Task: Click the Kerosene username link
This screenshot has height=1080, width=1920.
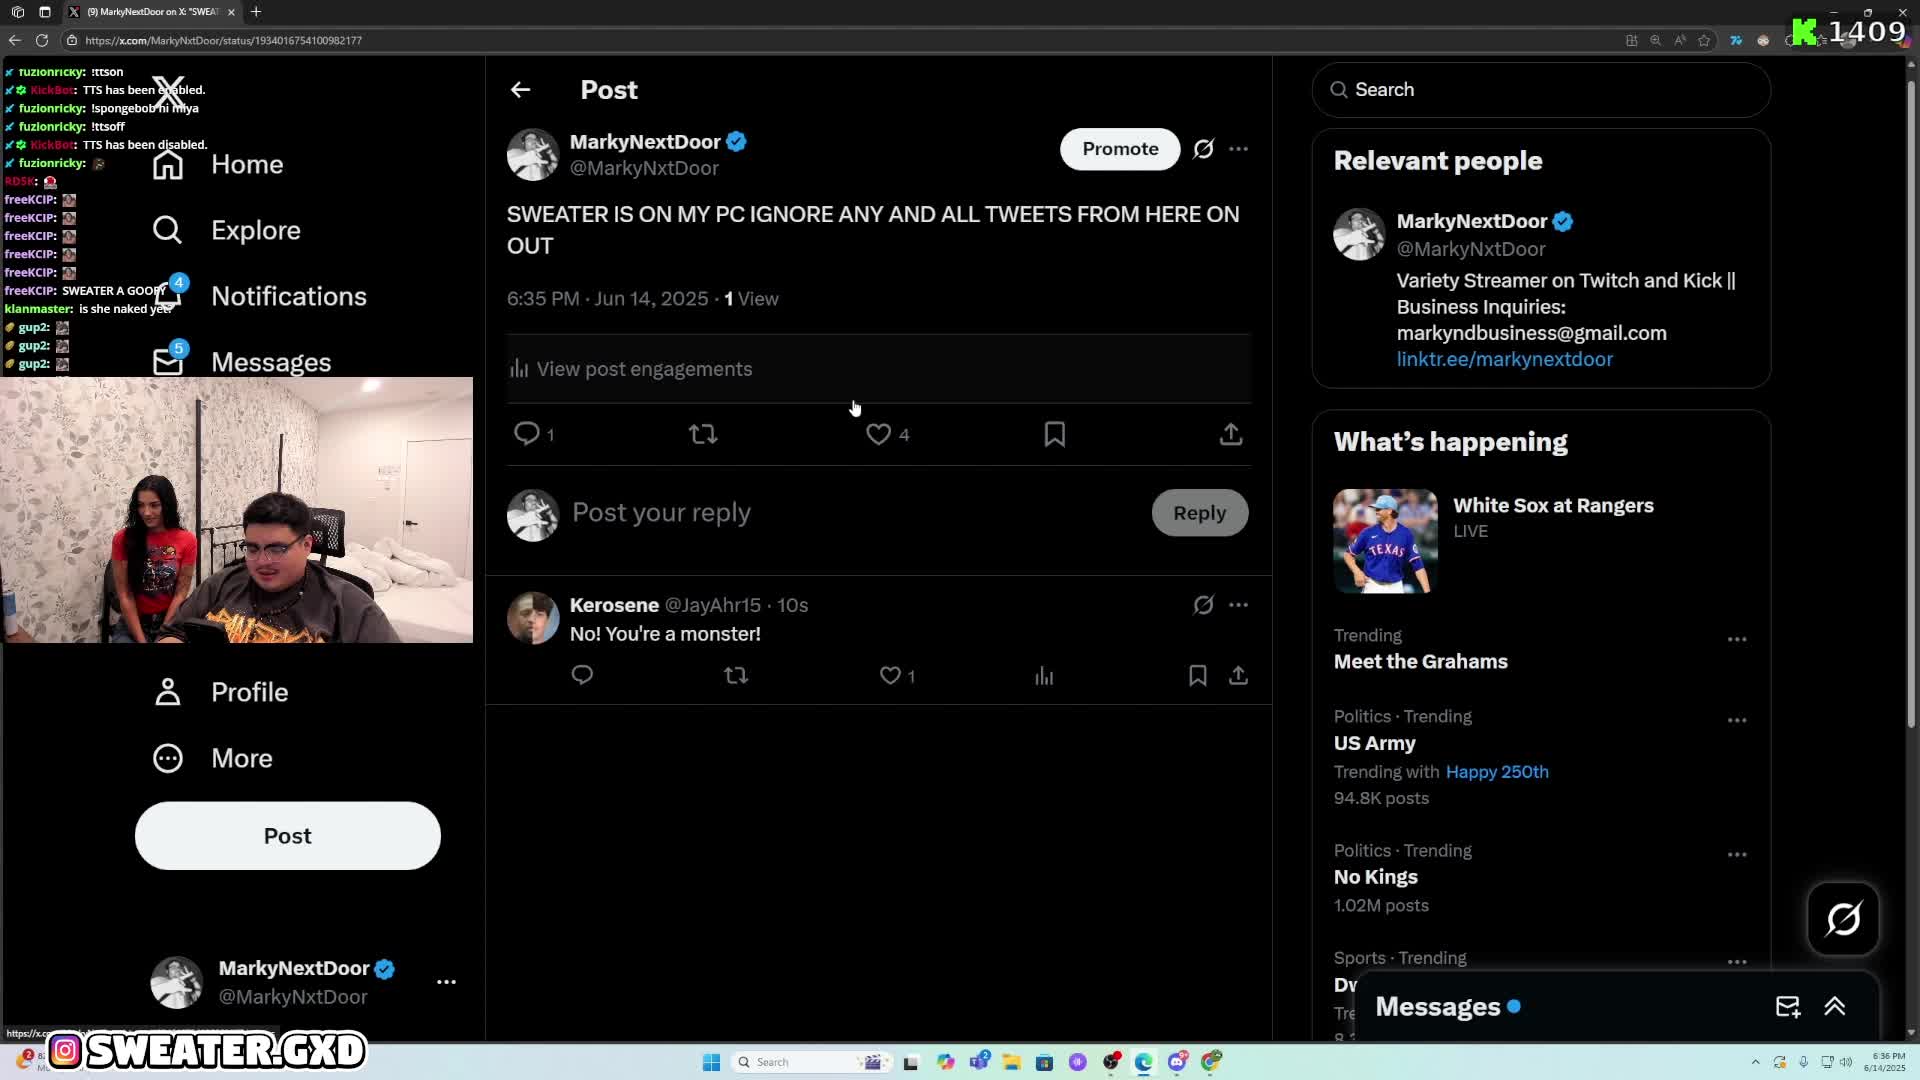Action: tap(614, 605)
